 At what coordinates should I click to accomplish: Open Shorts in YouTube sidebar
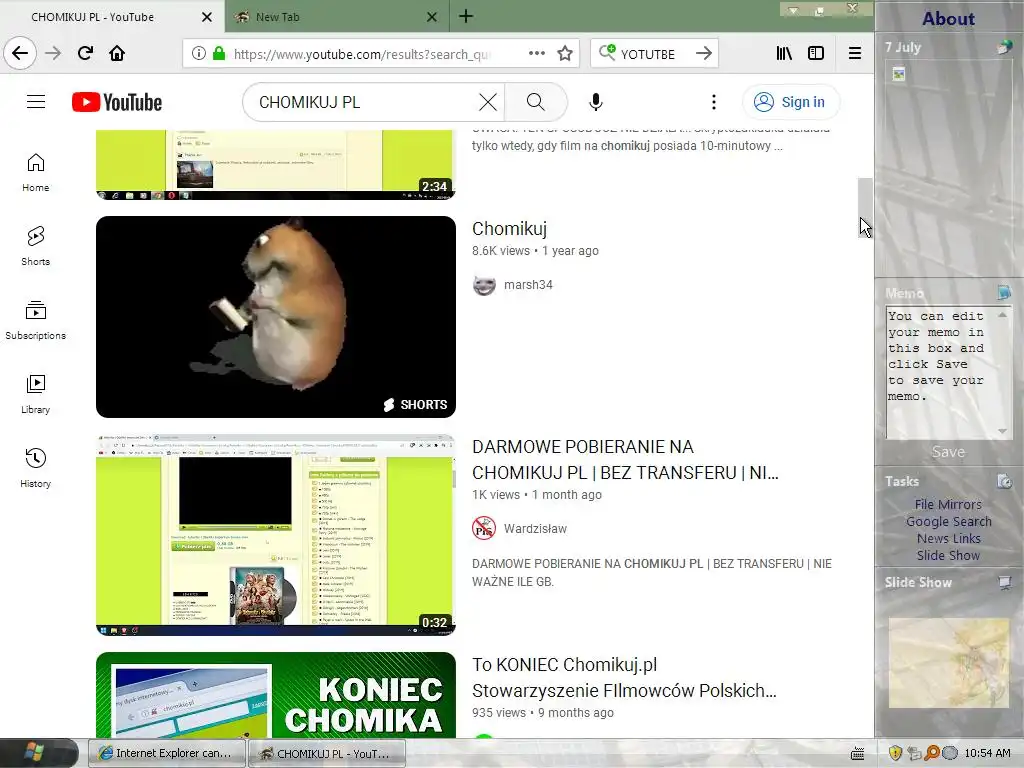click(35, 246)
